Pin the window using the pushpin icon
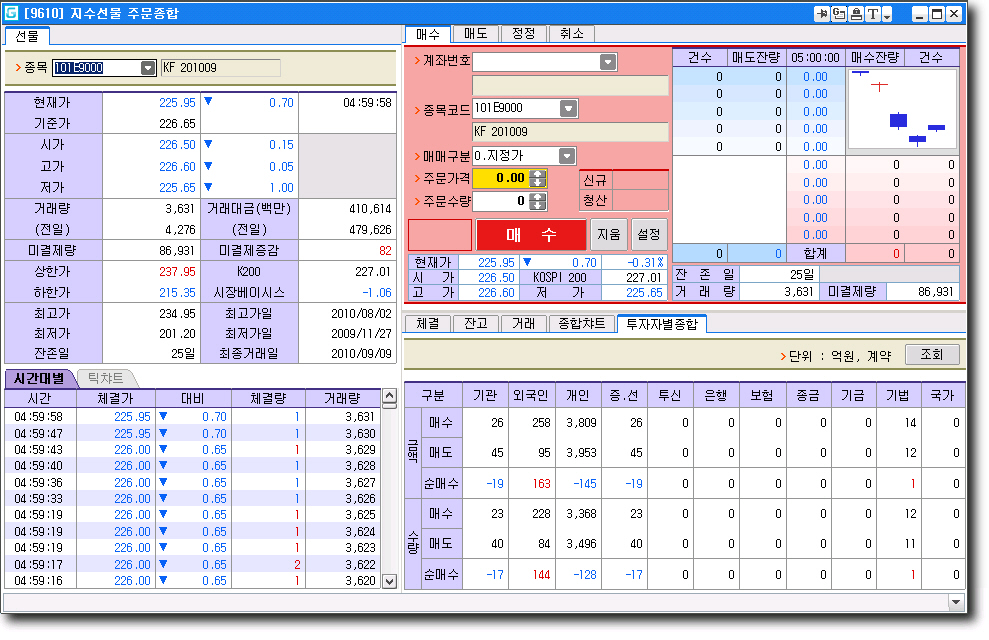 pyautogui.click(x=823, y=14)
